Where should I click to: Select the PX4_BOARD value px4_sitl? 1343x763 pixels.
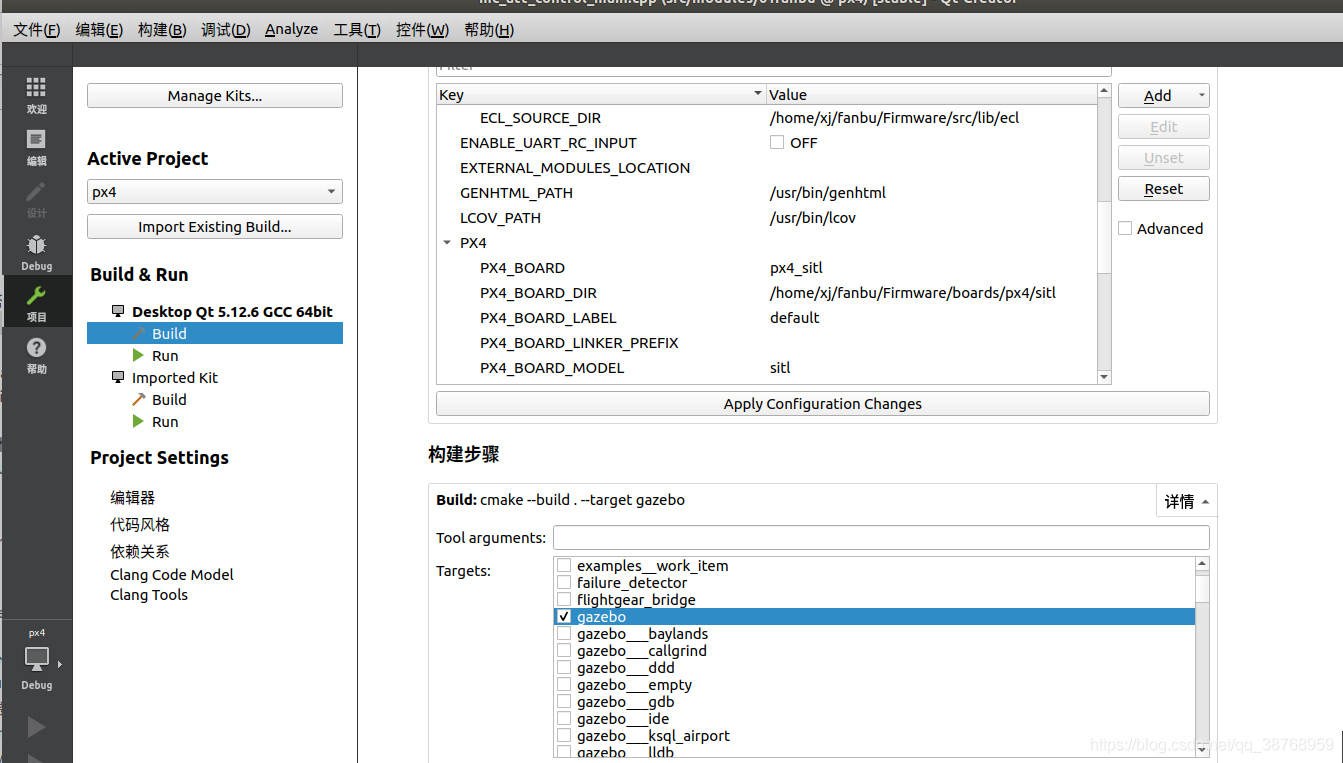click(x=796, y=267)
